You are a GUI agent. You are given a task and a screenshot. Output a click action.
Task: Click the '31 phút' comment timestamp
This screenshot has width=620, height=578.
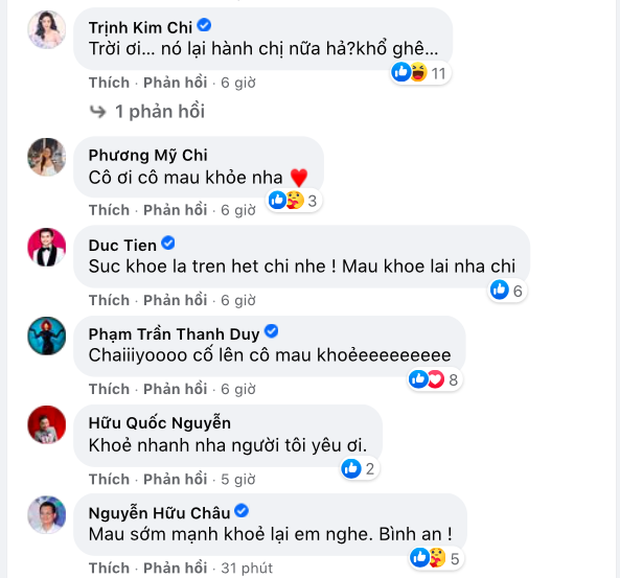pos(246,568)
